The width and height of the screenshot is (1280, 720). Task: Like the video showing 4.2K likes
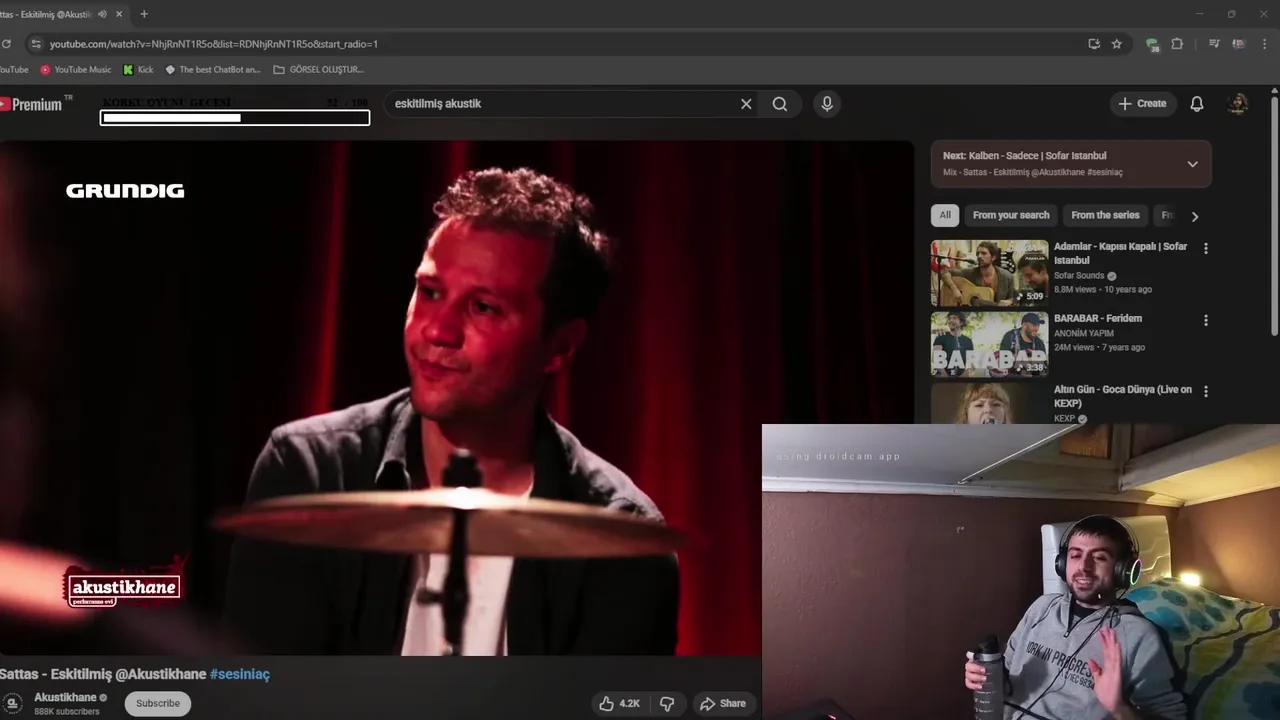click(619, 704)
